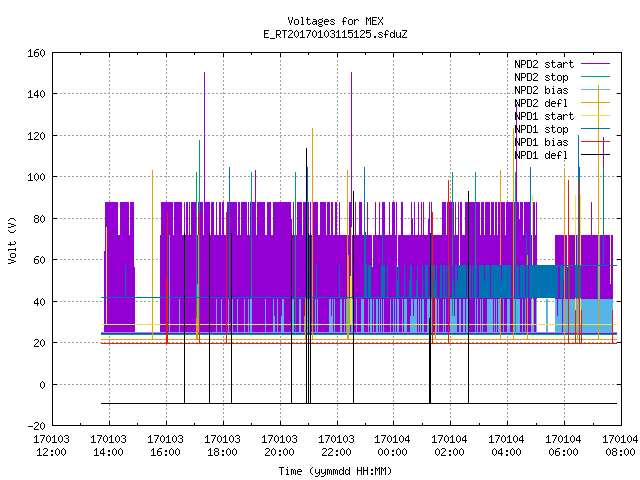This screenshot has height=480, width=640.
Task: Click the x-axis tick '170103 14:00'
Action: coord(108,446)
